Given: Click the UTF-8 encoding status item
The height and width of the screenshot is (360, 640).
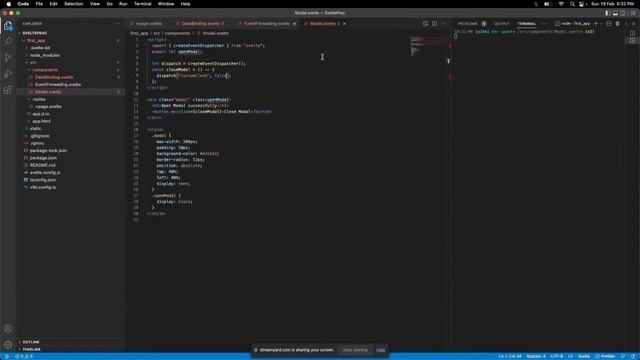Looking at the screenshot, I should [x=557, y=356].
